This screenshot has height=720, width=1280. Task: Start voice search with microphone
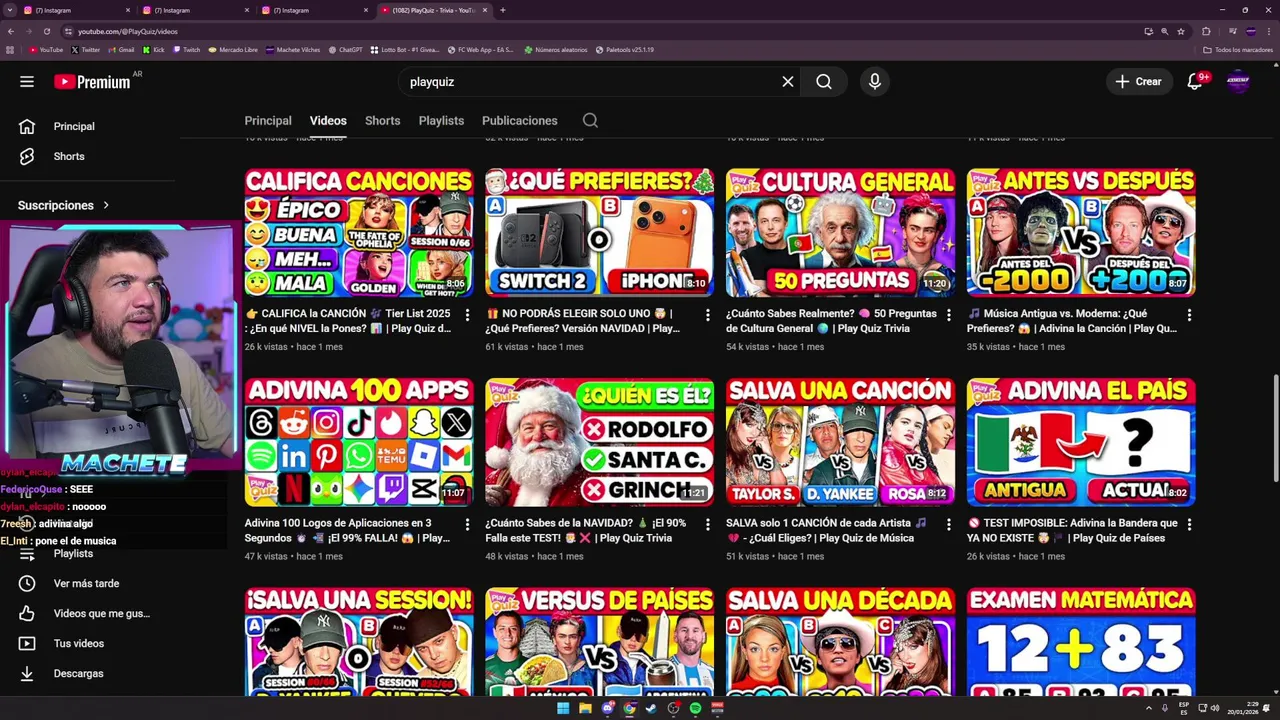coord(875,82)
